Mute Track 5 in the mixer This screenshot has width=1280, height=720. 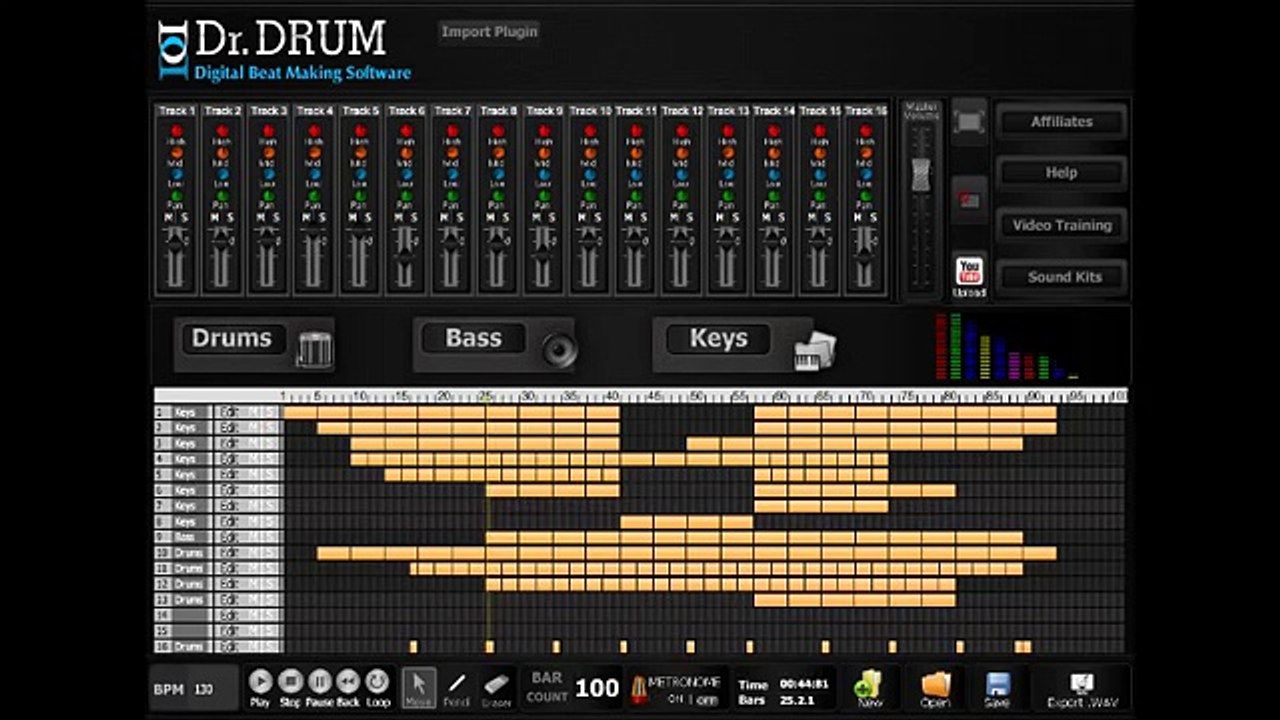(352, 218)
